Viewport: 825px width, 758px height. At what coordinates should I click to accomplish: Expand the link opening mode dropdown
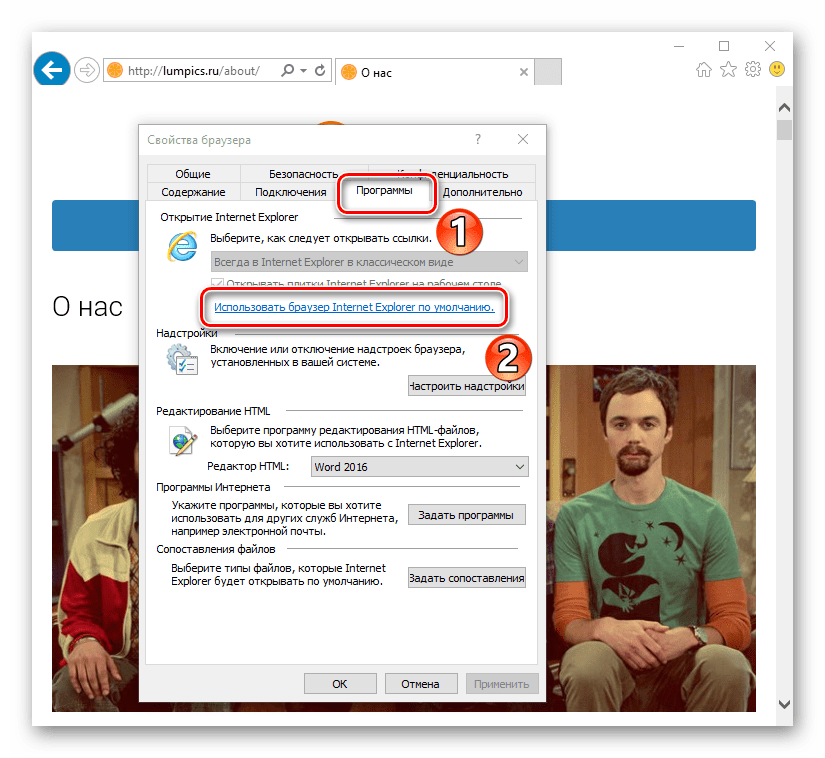pyautogui.click(x=517, y=262)
